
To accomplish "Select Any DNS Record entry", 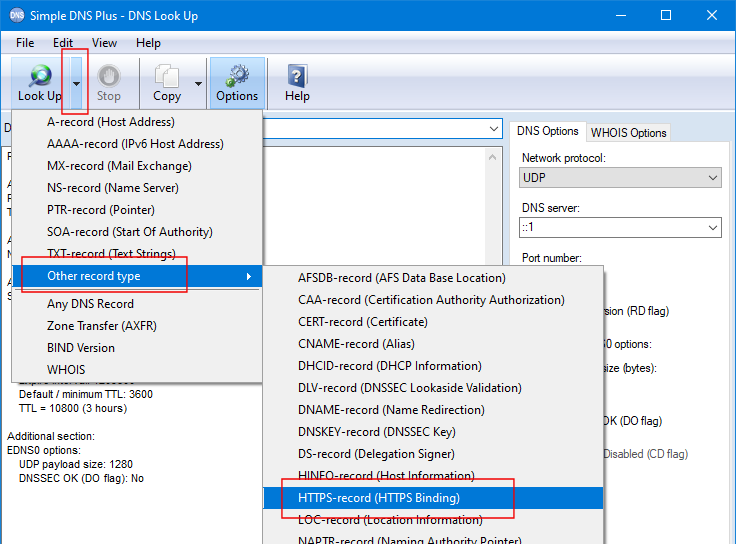I will [x=137, y=304].
